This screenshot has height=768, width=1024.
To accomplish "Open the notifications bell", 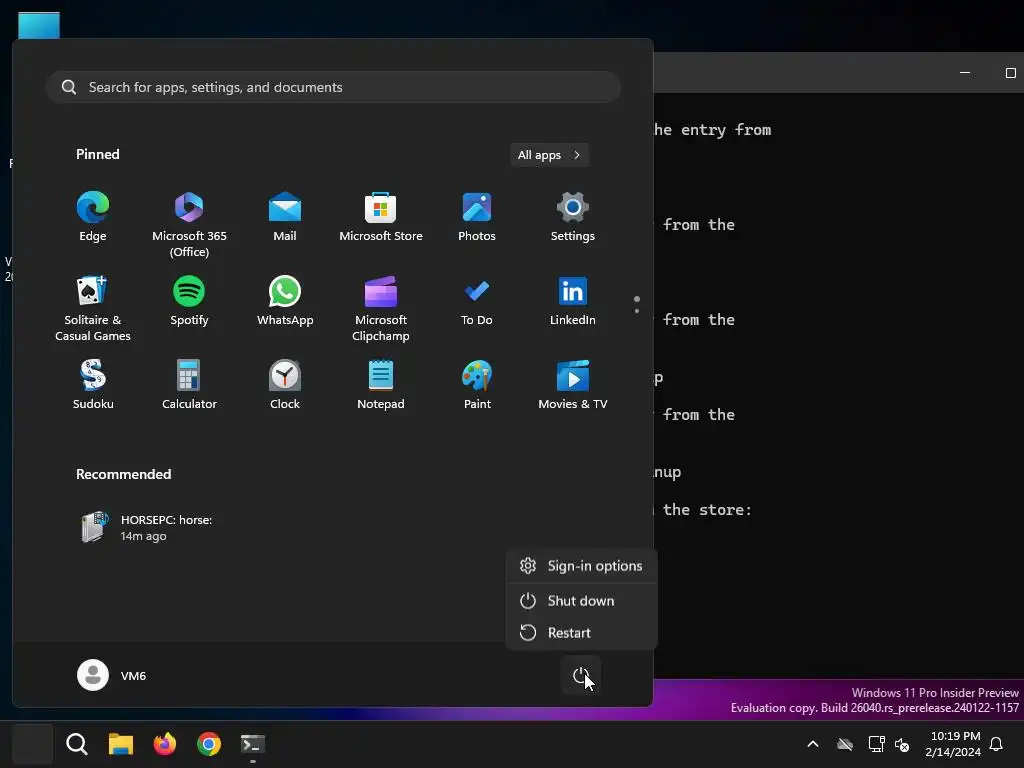I will (997, 744).
